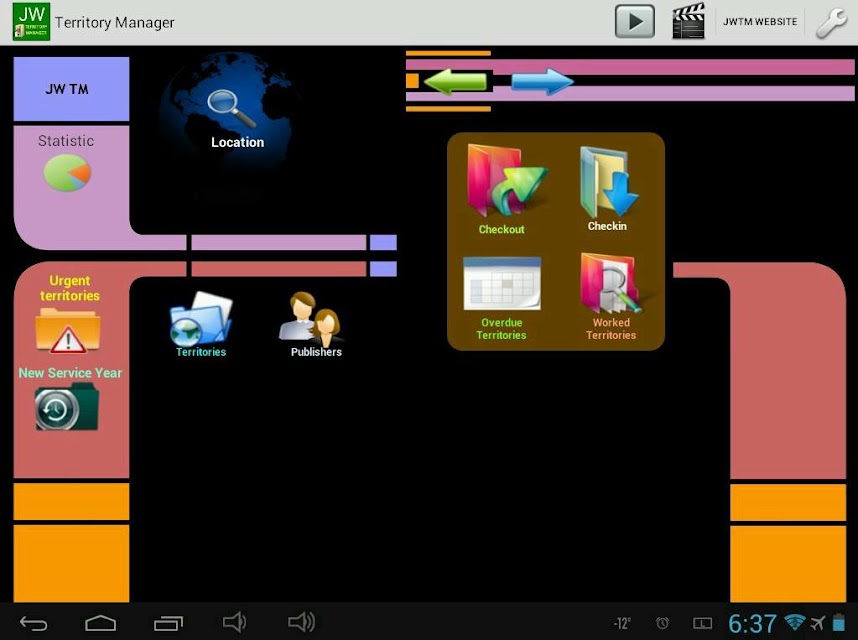Click the JW Territory Manager app logo
This screenshot has height=640, width=858.
tap(32, 21)
